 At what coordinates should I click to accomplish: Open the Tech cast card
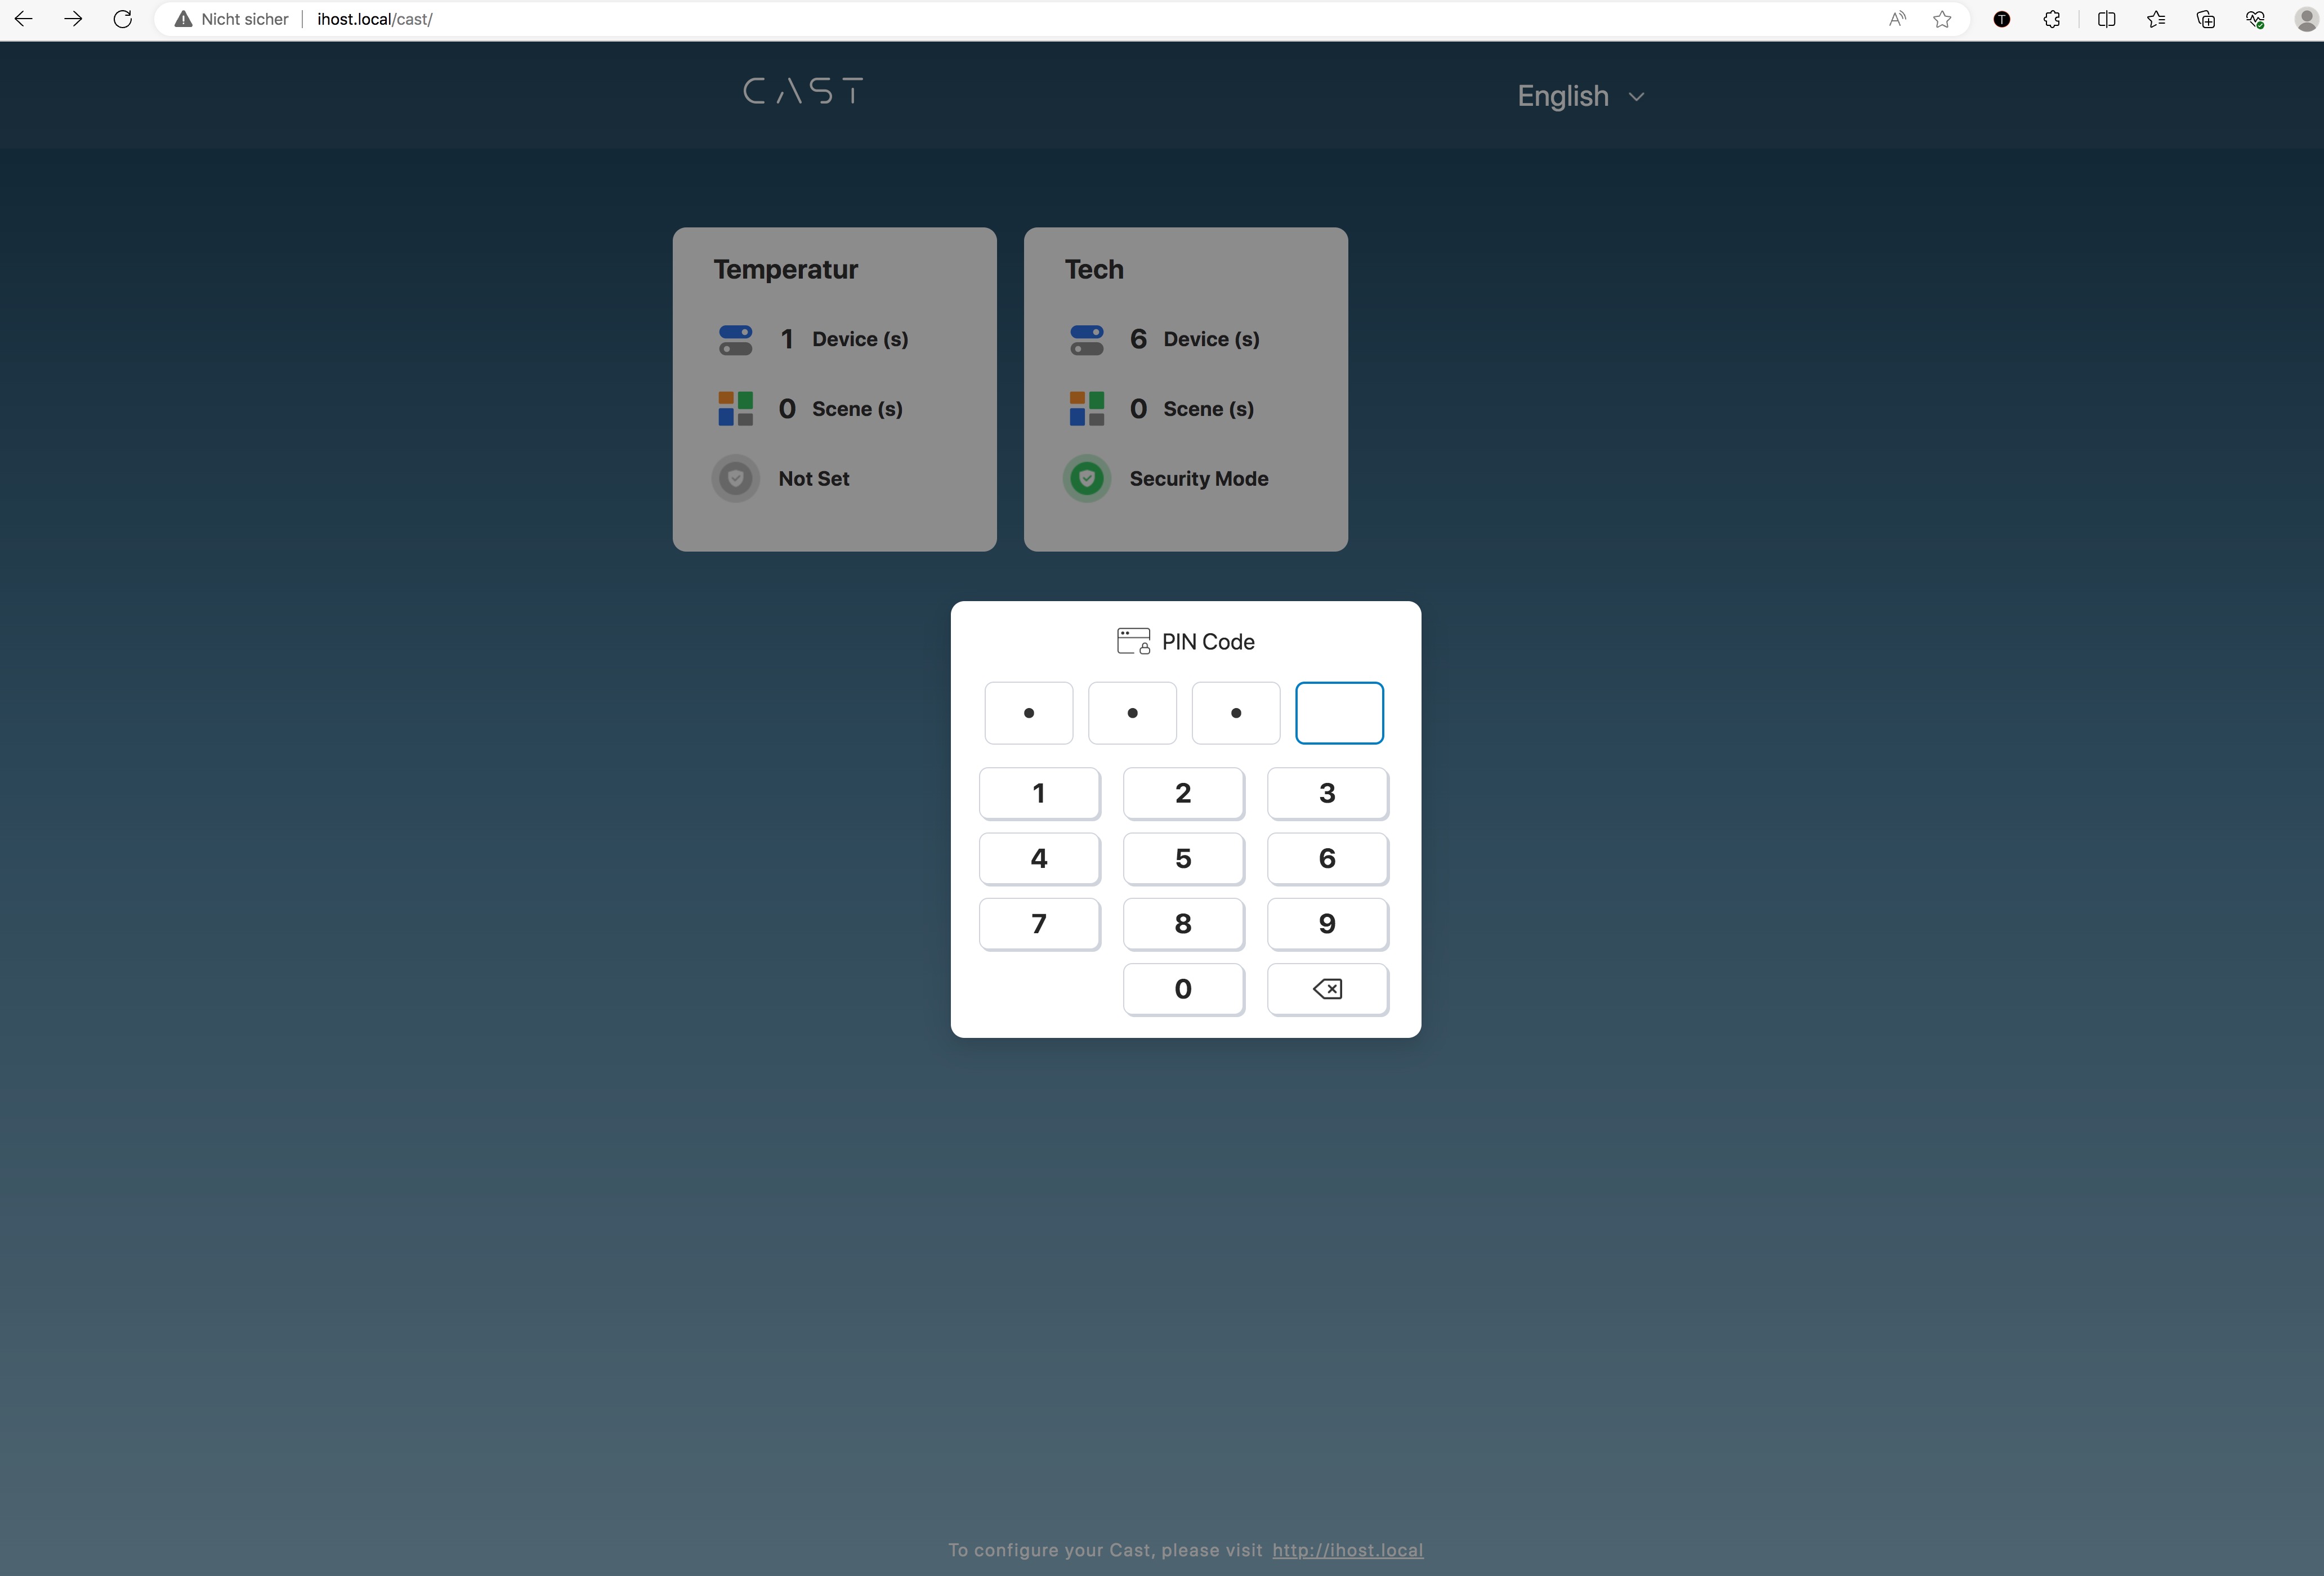point(1185,389)
